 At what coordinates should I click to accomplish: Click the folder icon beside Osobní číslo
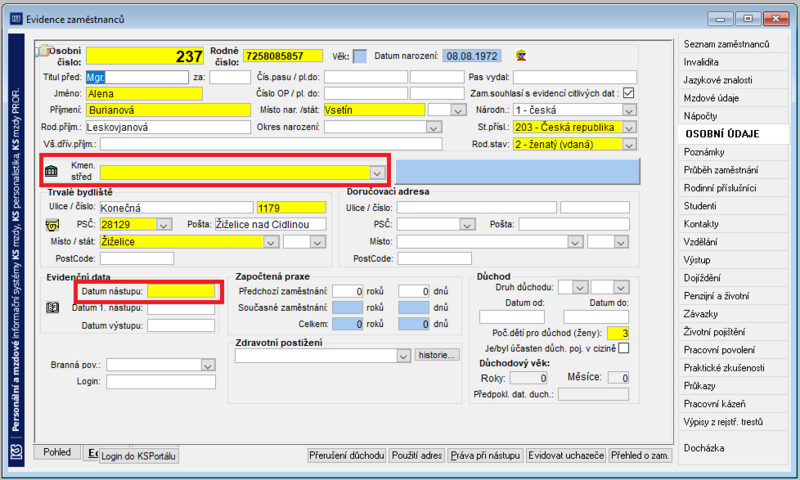(44, 50)
